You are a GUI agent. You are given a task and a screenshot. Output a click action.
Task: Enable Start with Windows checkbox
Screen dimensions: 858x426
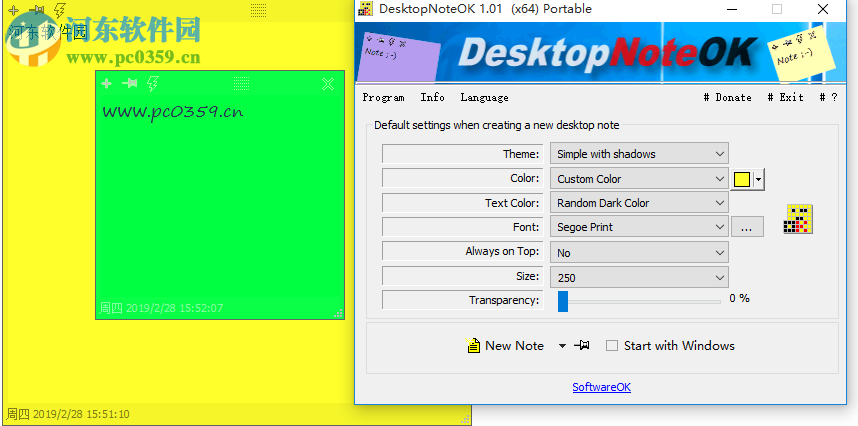612,346
